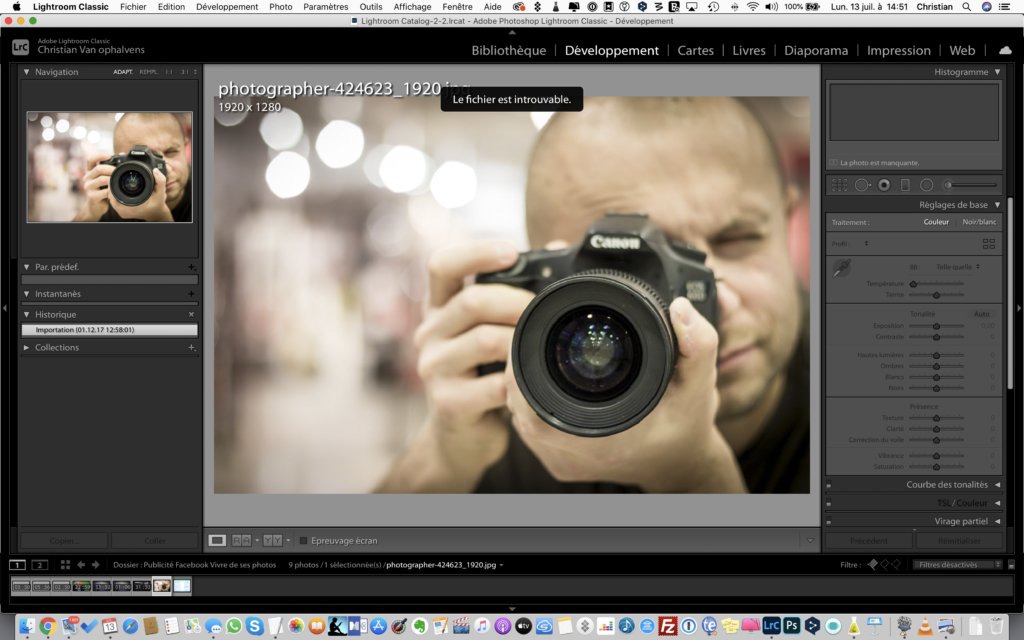Select the Graduated filter tool
The height and width of the screenshot is (640, 1024).
(905, 185)
